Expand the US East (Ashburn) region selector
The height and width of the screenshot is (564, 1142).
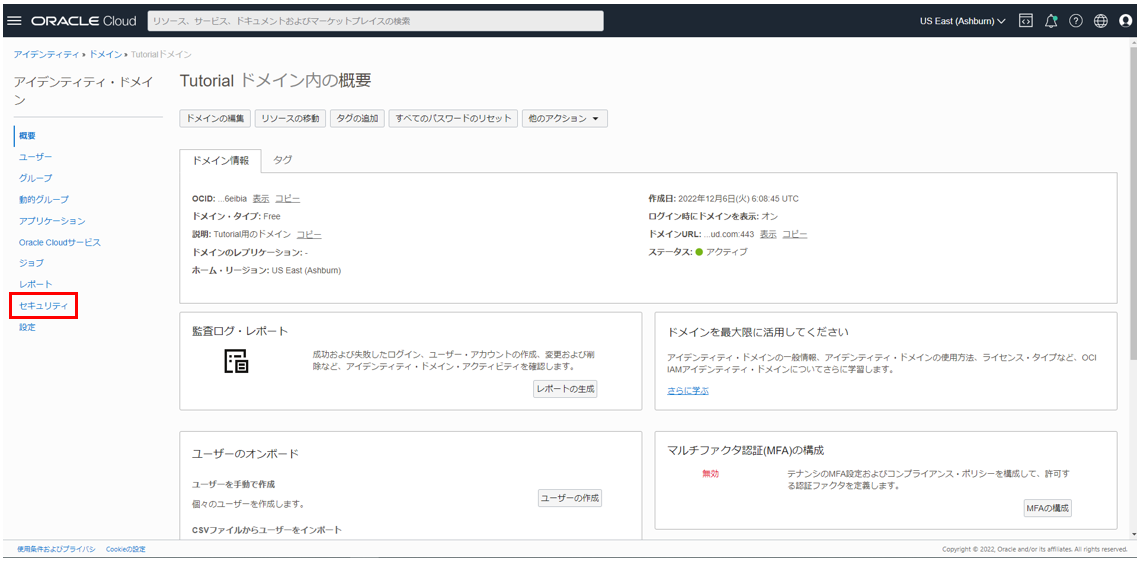pos(962,21)
